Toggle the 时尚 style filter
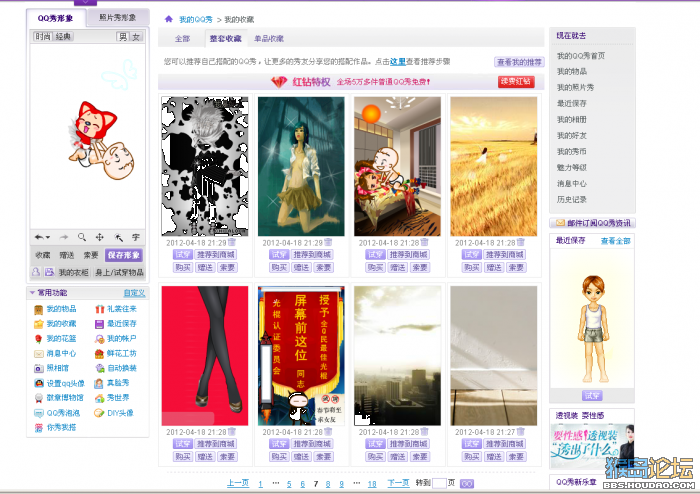The height and width of the screenshot is (494, 700). coord(43,37)
